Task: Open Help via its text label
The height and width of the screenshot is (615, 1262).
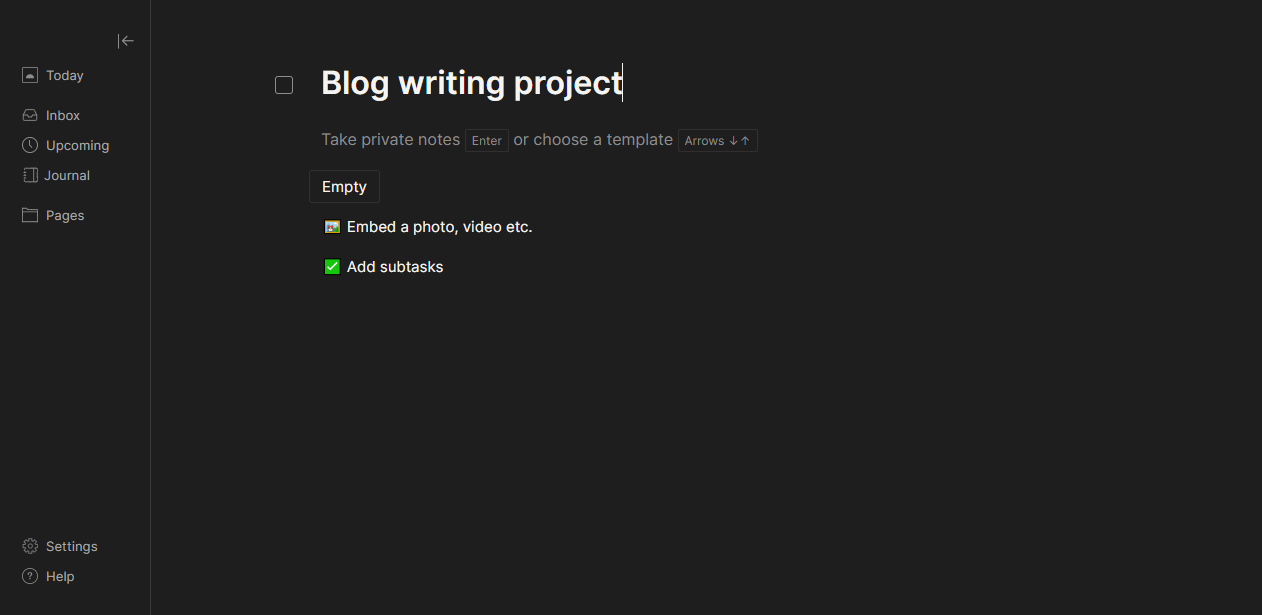Action: click(60, 576)
